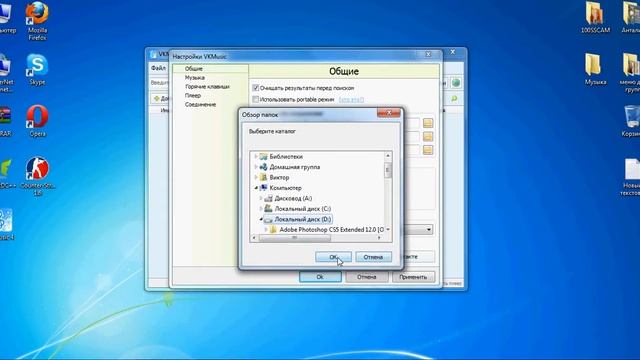The width and height of the screenshot is (640, 360).
Task: Enable Использовать portable режим checkbox
Action: click(256, 99)
